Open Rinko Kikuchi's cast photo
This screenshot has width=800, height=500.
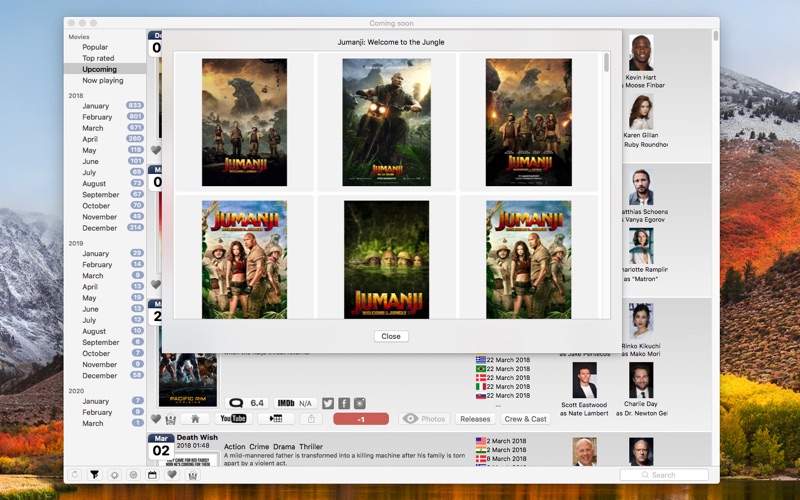(641, 321)
